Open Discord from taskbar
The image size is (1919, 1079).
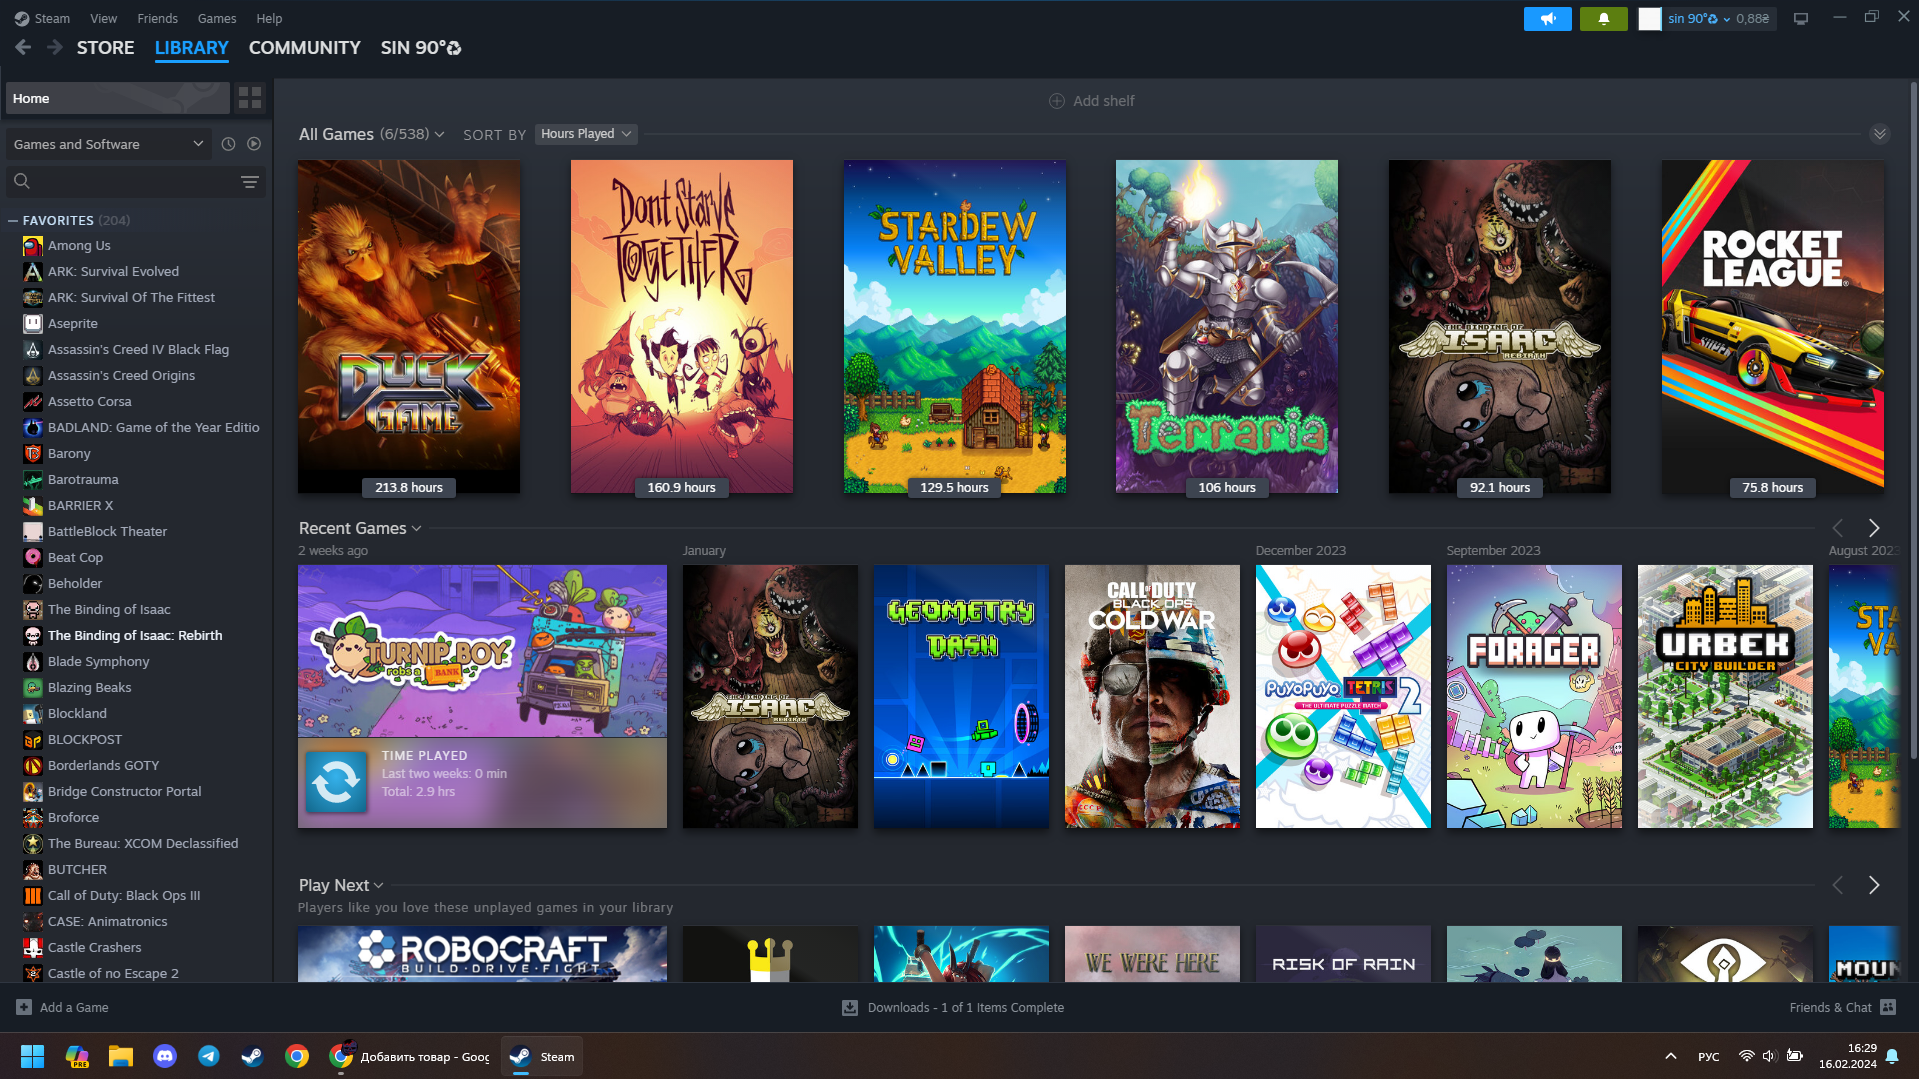pos(165,1056)
